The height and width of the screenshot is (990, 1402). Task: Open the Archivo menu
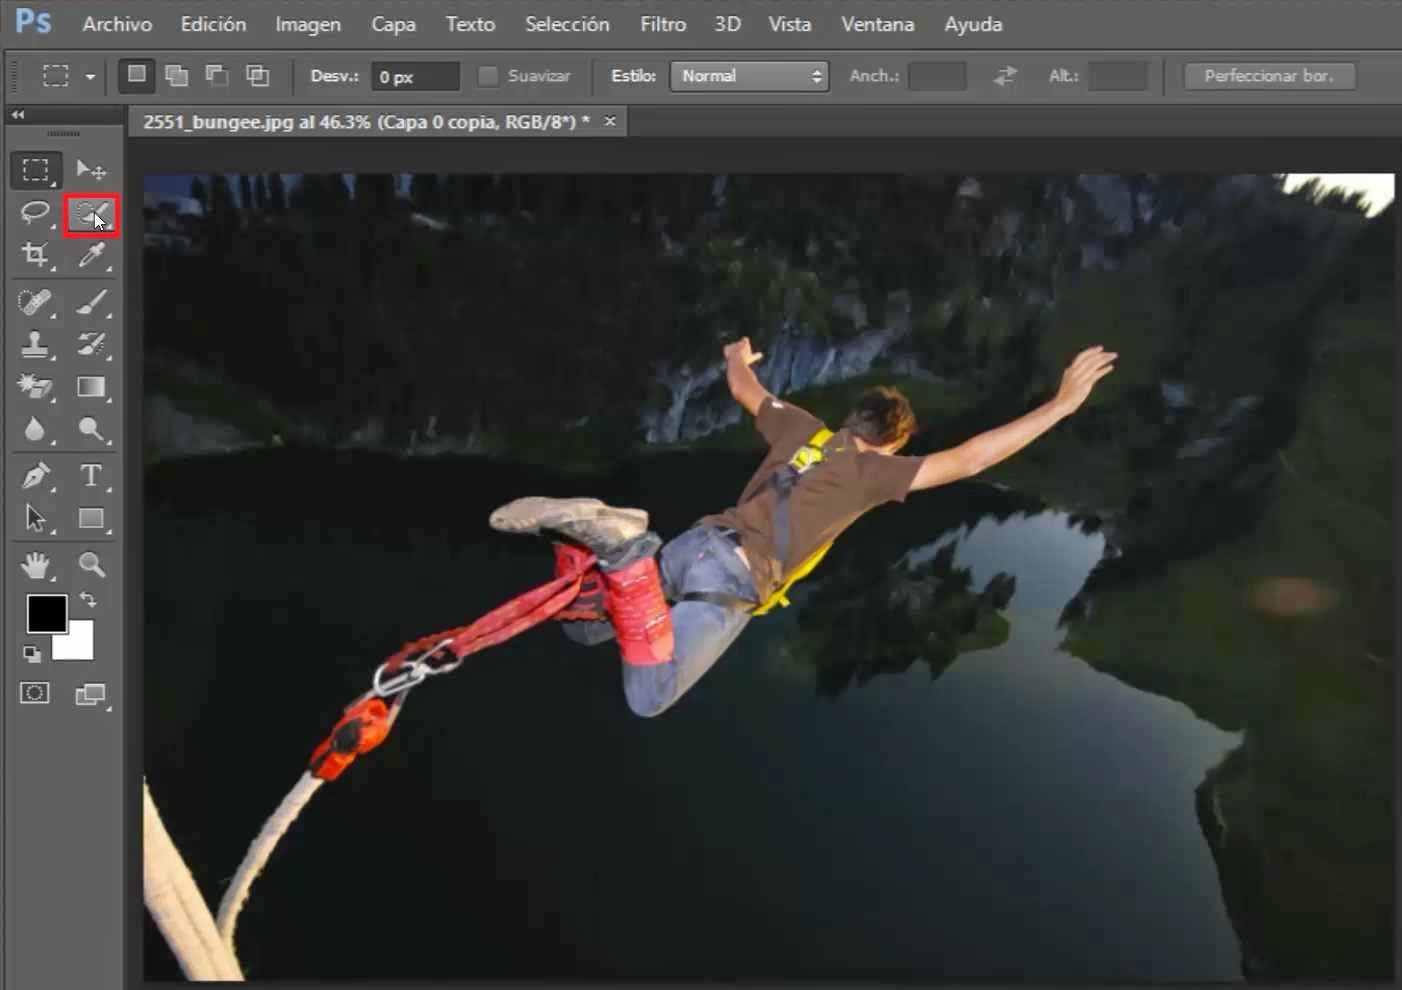tap(117, 24)
